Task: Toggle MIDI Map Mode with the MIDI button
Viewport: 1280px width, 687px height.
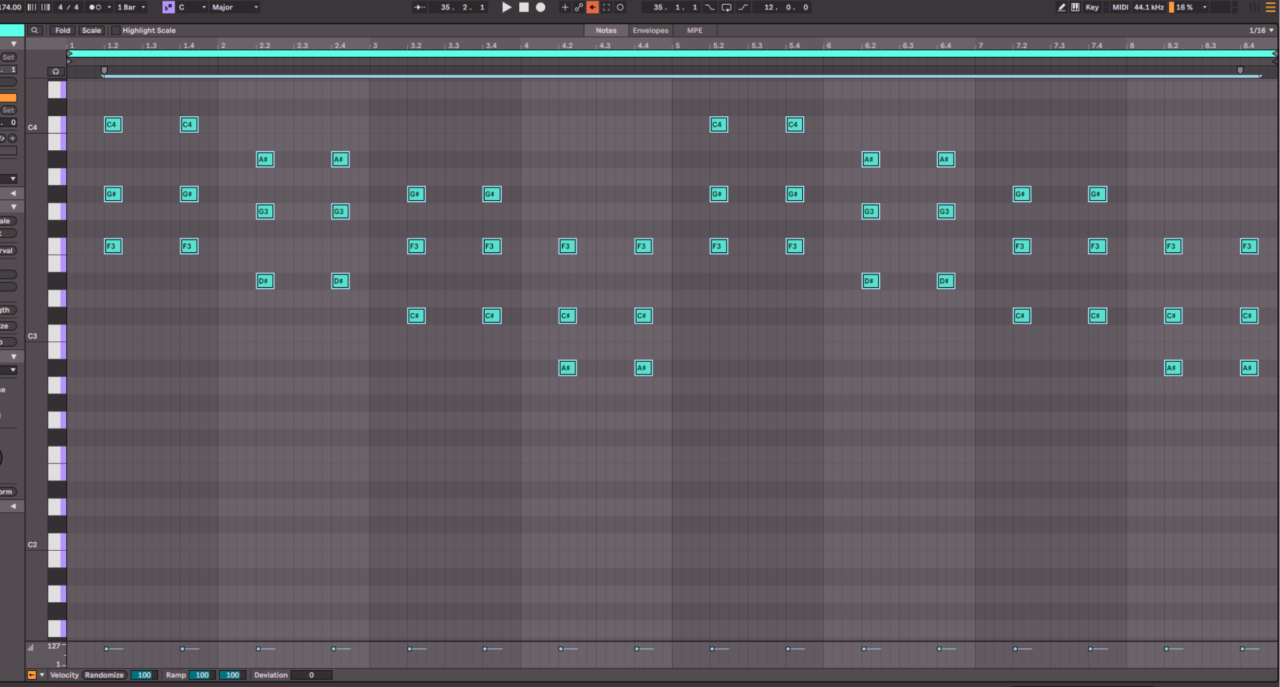Action: pos(1120,7)
